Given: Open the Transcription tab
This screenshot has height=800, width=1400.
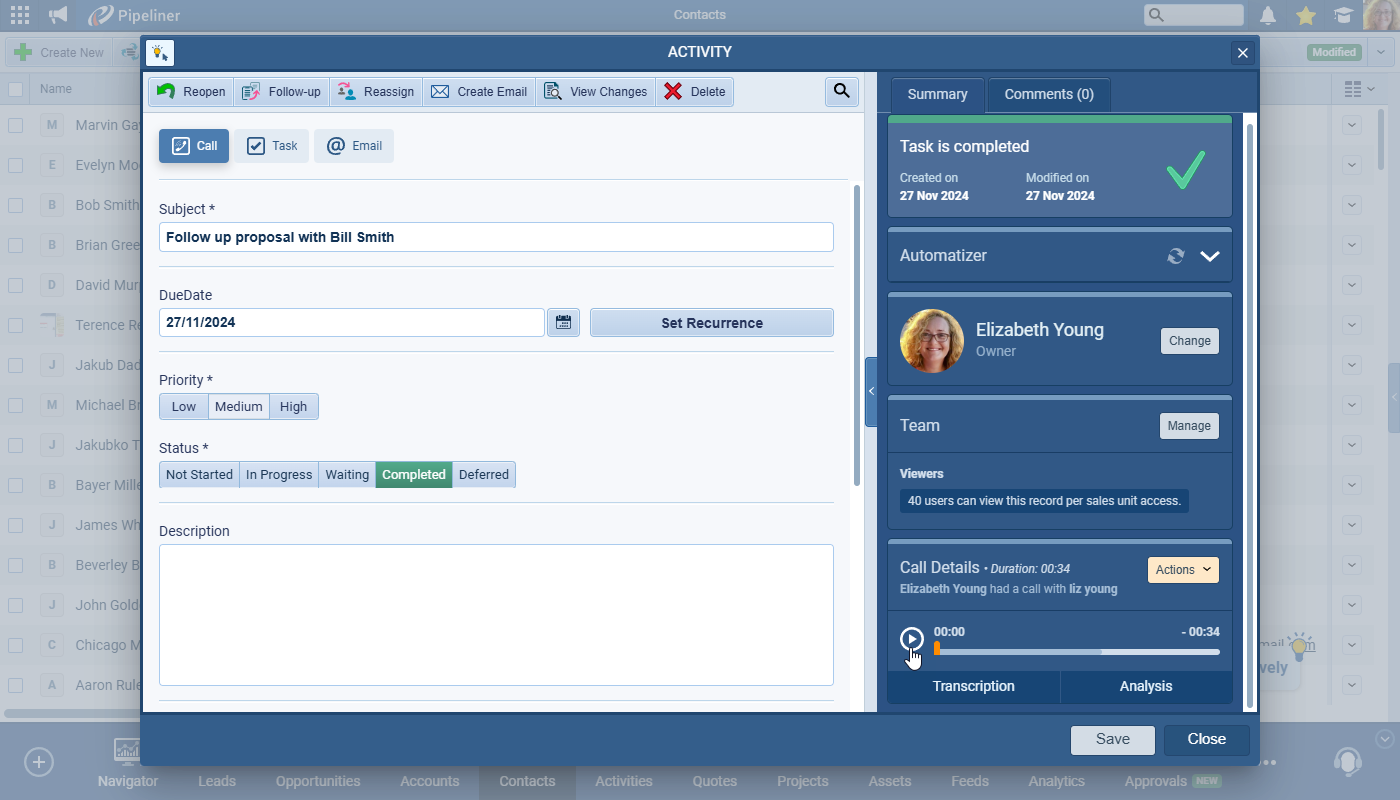Looking at the screenshot, I should point(973,686).
